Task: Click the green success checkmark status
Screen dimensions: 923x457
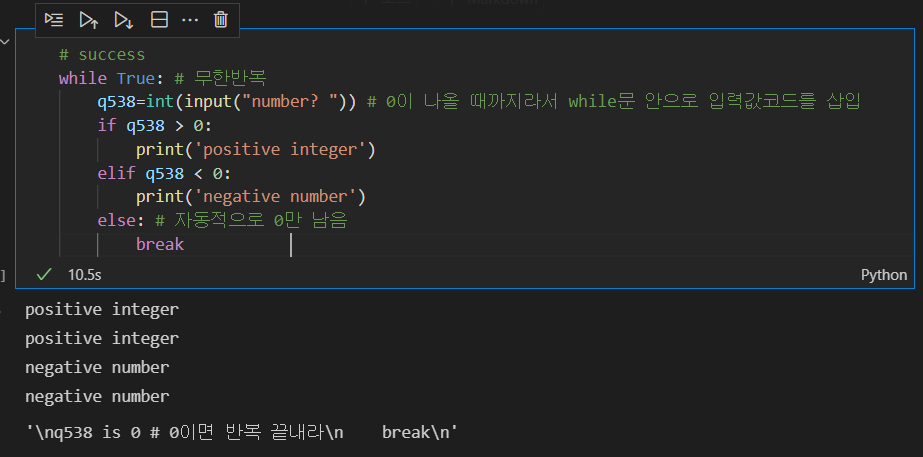Action: click(43, 274)
